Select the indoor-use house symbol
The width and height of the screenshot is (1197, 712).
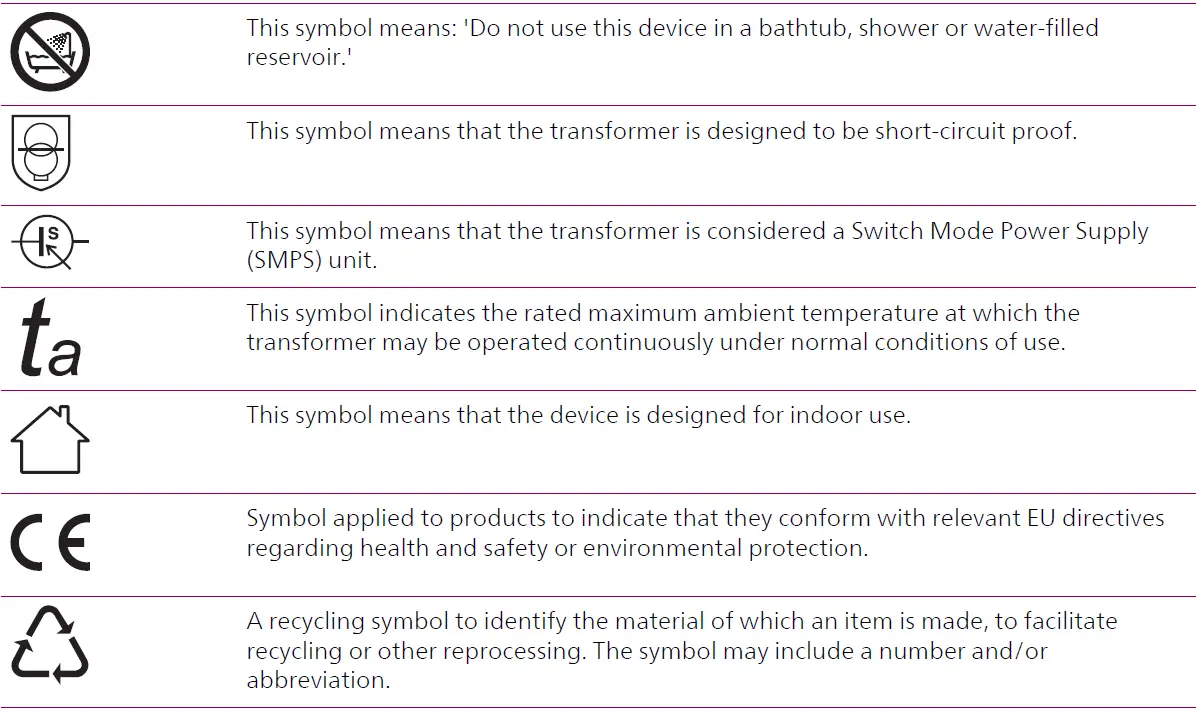coord(50,440)
